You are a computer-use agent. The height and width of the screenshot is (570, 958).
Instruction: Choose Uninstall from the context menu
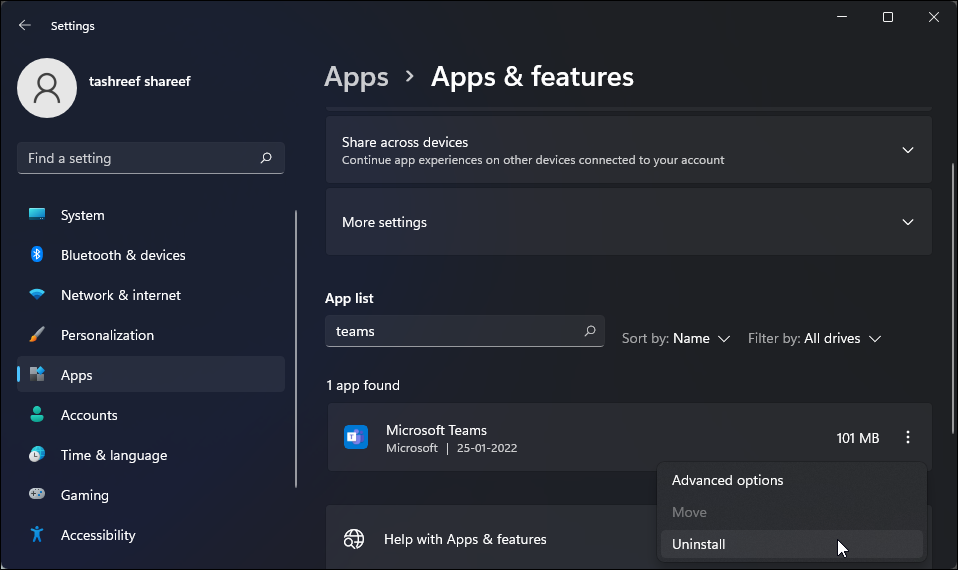coord(699,544)
